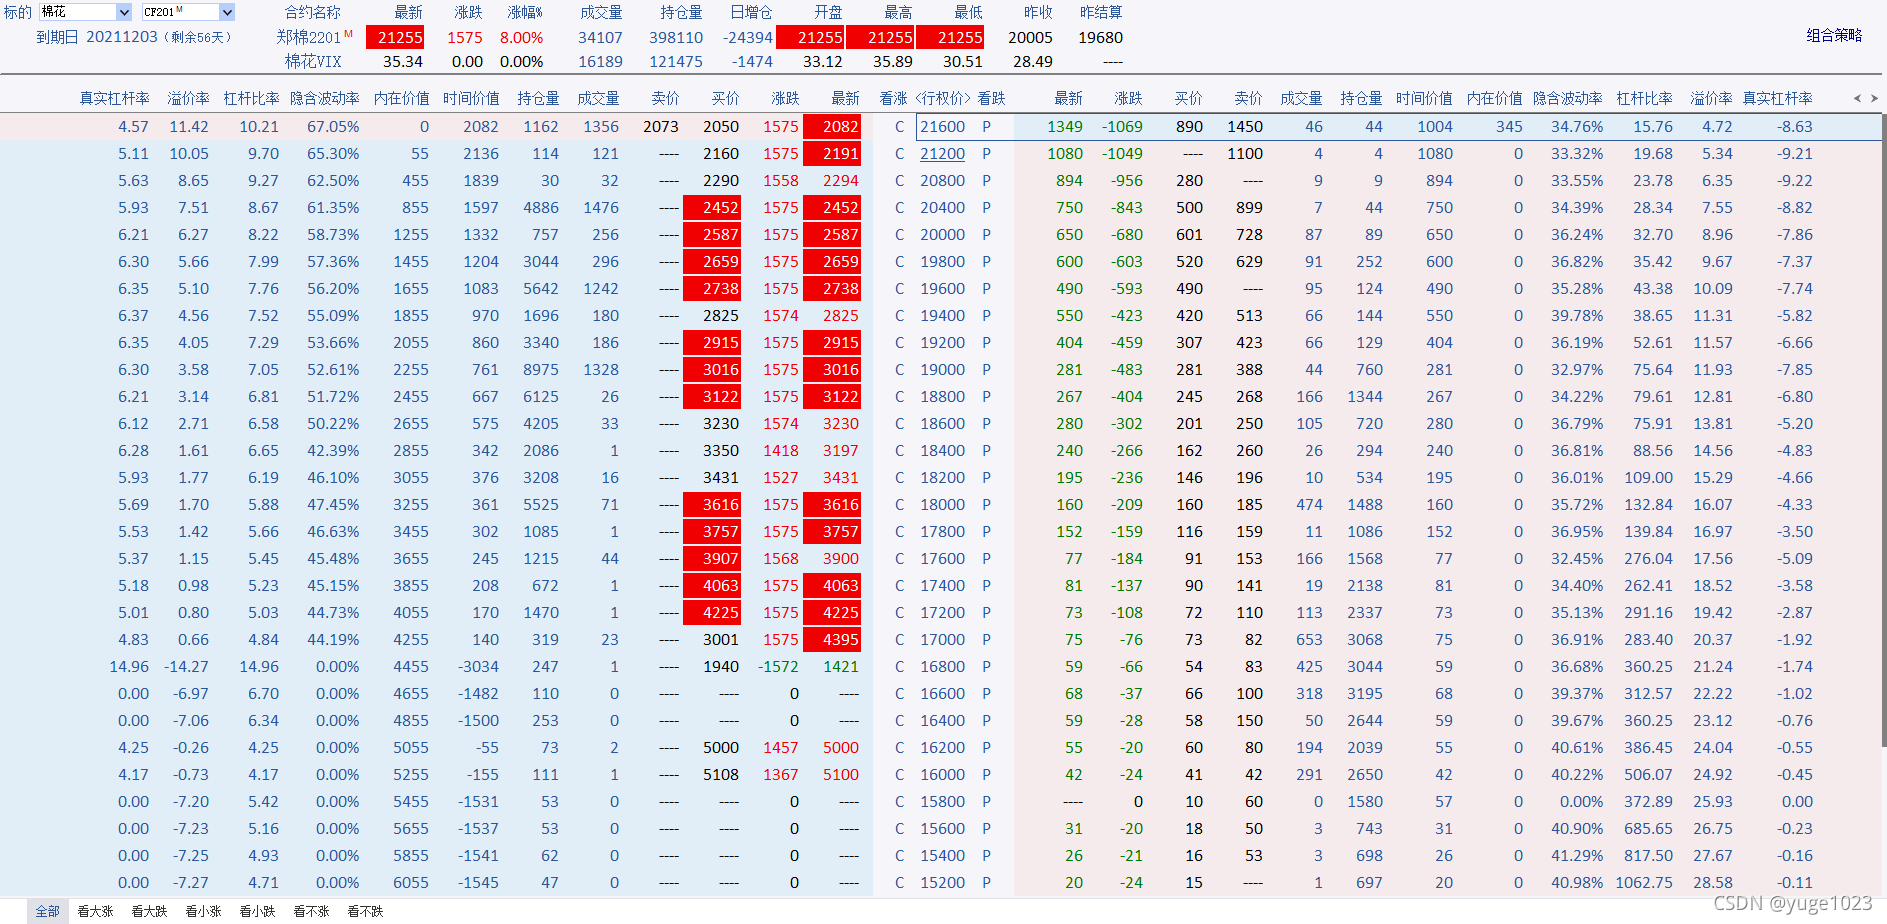Click the C call marker in the 18000 row
The width and height of the screenshot is (1887, 924).
[899, 505]
